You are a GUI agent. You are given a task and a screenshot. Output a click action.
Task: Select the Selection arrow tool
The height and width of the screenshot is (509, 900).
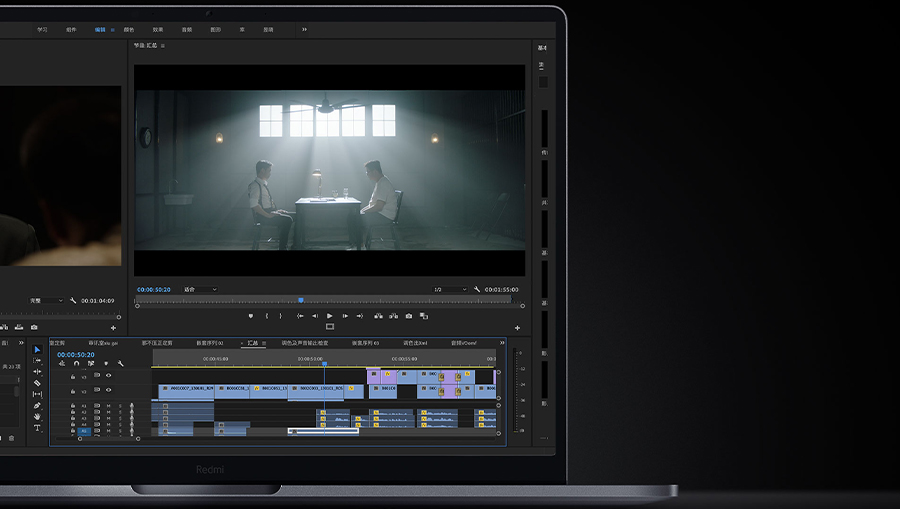pos(37,349)
